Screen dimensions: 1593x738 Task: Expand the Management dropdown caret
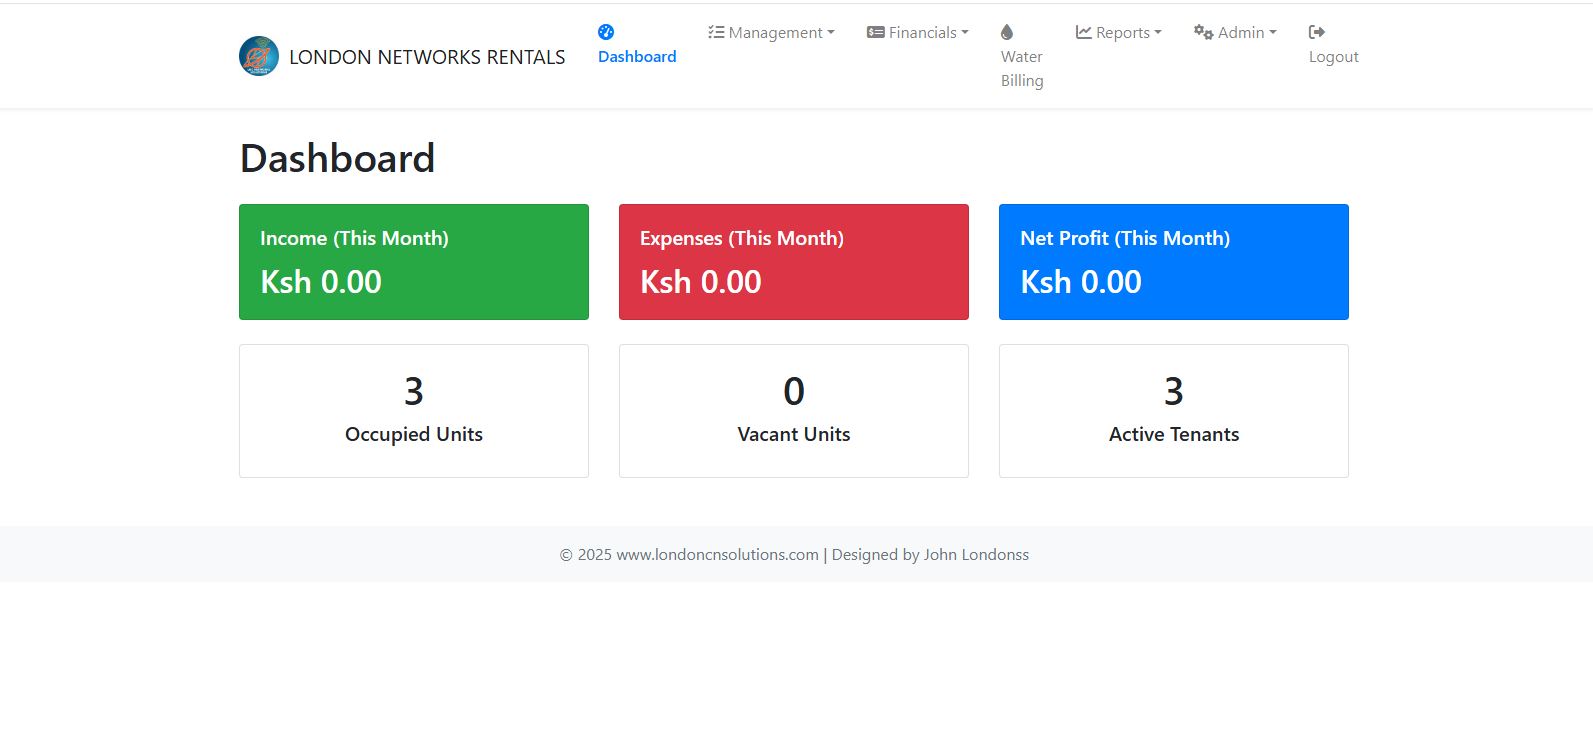click(831, 33)
